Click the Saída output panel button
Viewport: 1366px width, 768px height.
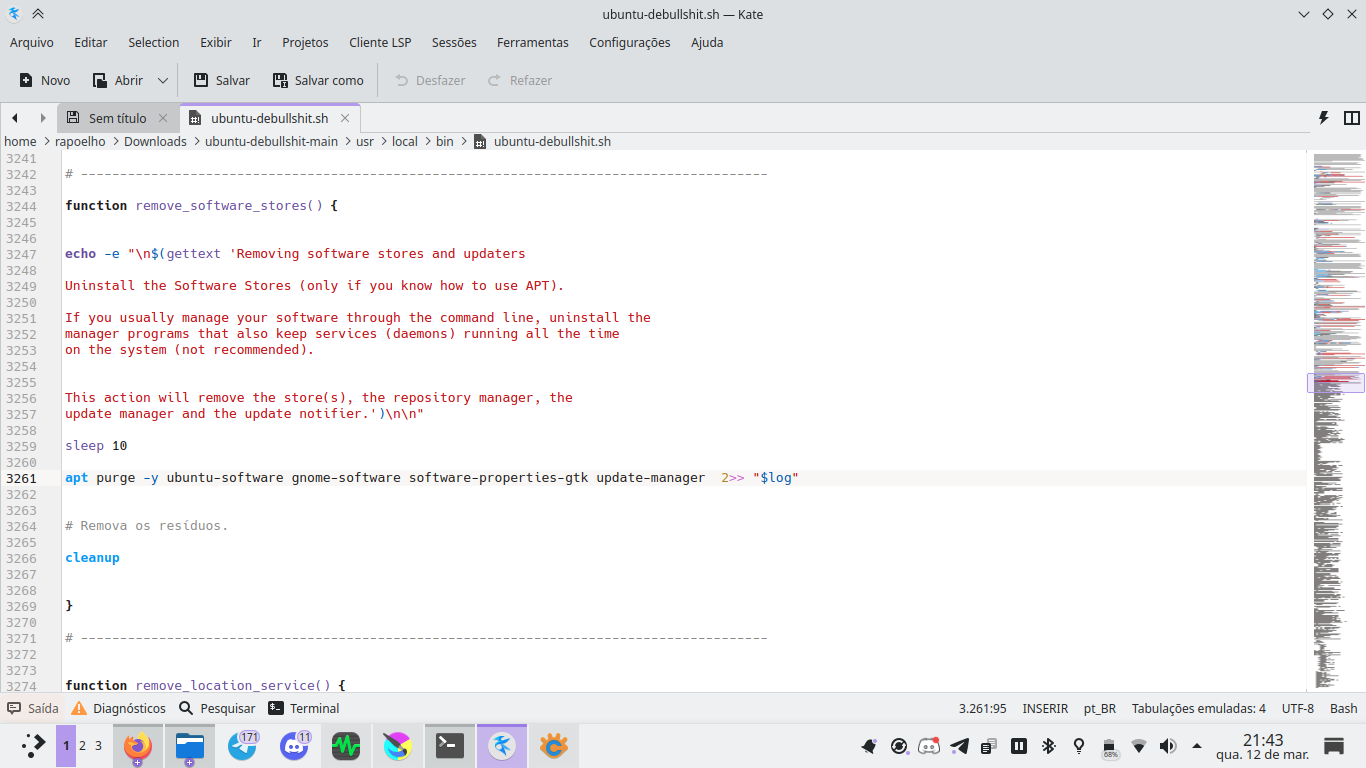[33, 708]
